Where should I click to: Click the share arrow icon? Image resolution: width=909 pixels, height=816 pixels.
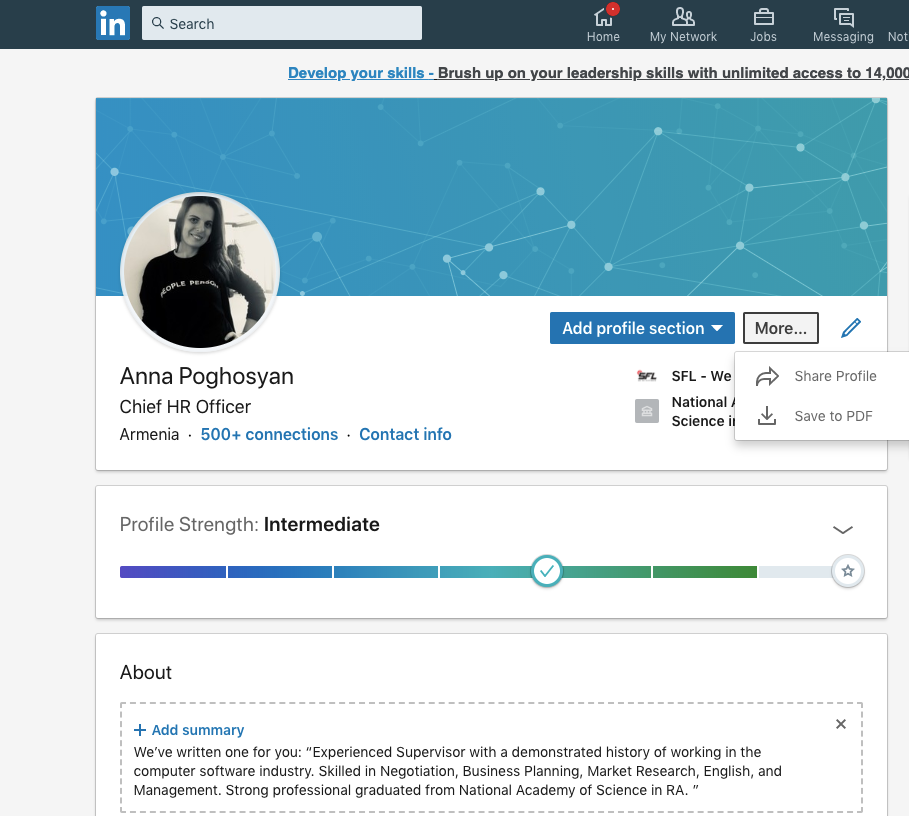(x=767, y=376)
